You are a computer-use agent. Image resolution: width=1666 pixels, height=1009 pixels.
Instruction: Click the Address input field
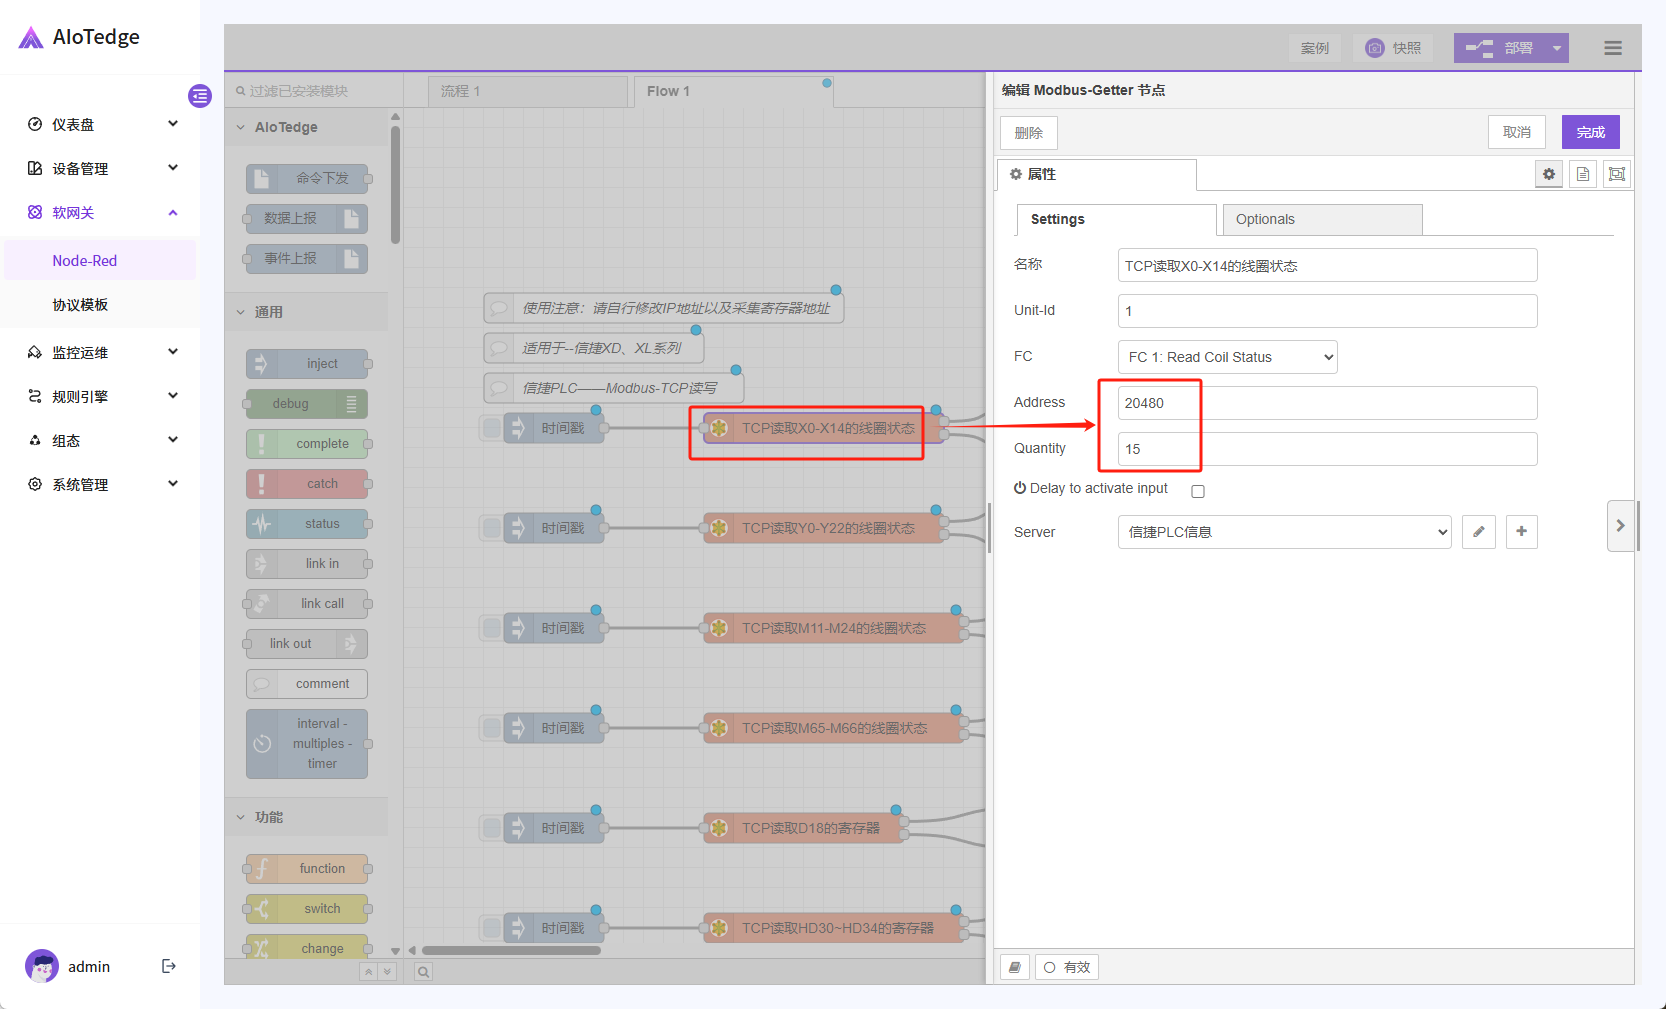1326,403
